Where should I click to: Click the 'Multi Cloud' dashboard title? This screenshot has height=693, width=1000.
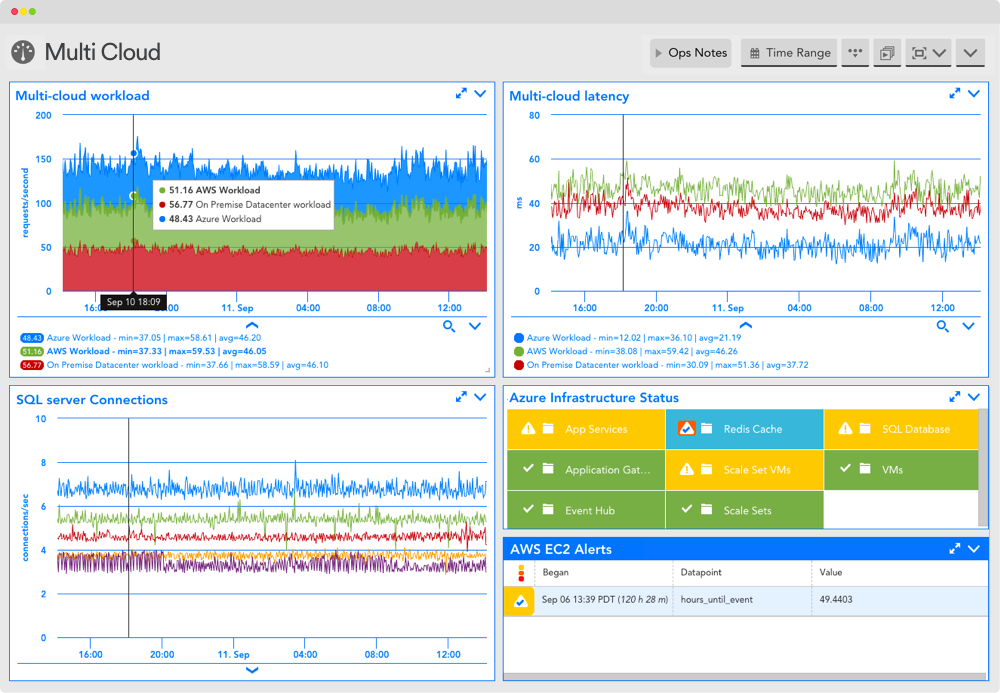(103, 52)
